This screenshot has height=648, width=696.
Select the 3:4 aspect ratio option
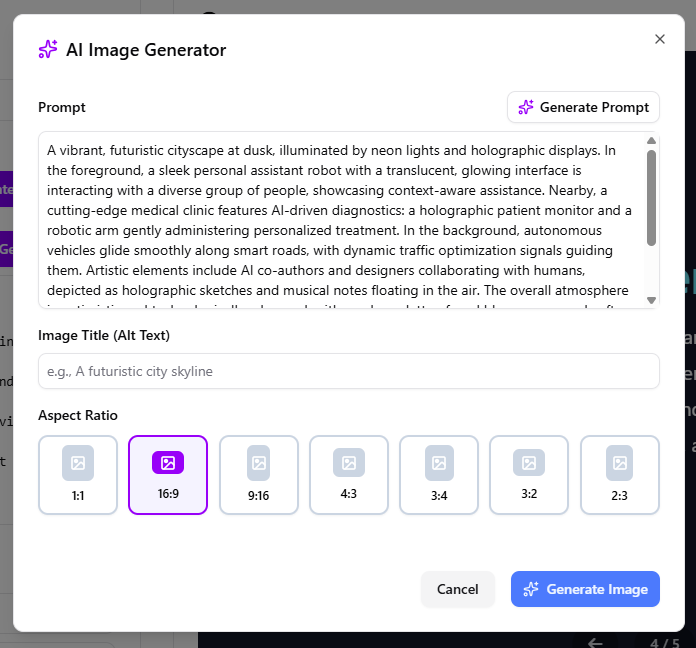439,475
